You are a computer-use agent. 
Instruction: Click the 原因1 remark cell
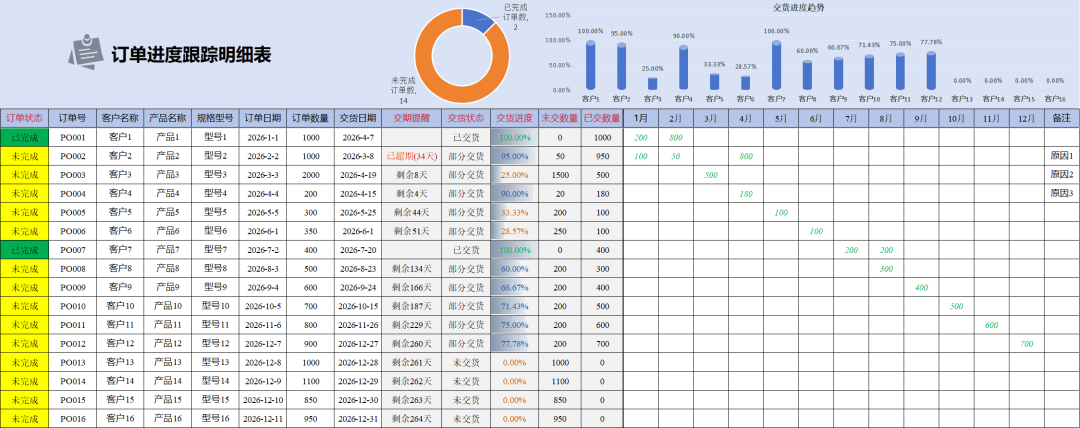coord(1061,156)
